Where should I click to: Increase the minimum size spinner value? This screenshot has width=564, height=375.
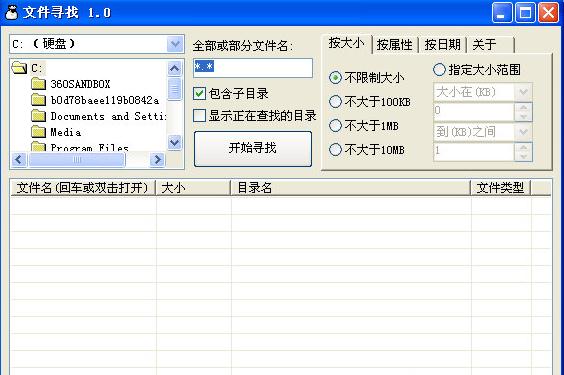coord(523,108)
